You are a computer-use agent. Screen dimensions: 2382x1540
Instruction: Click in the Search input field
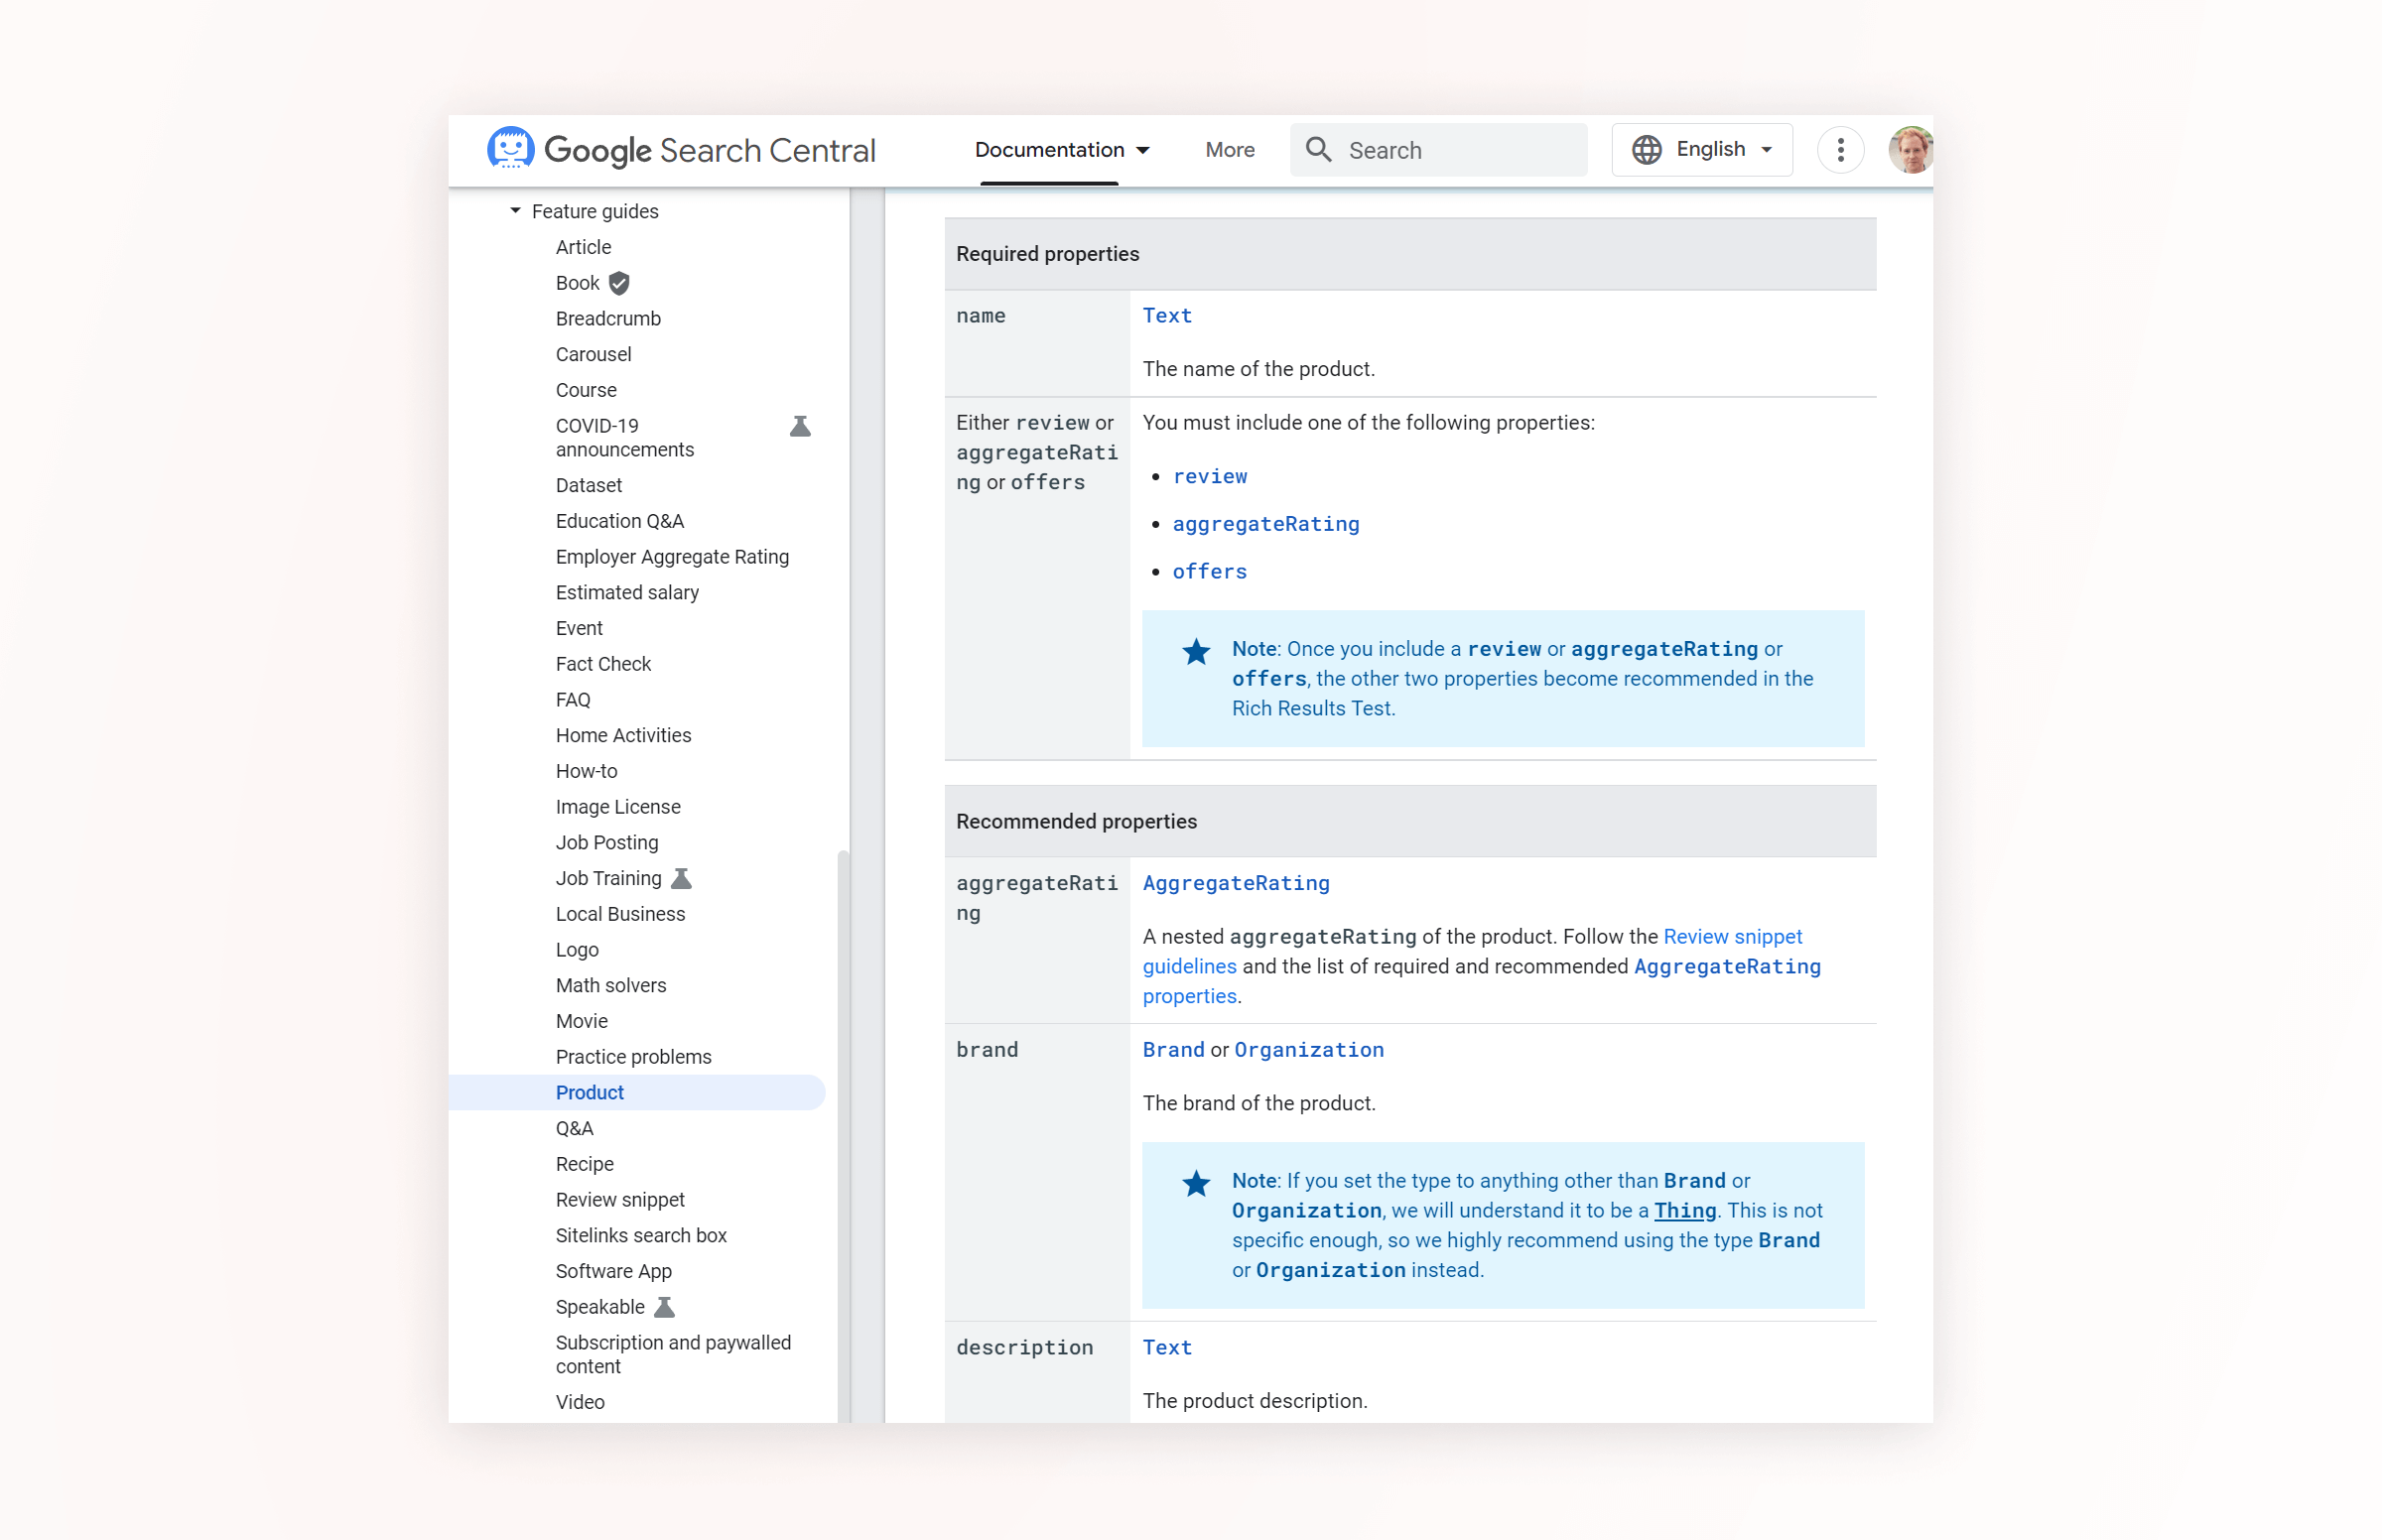1437,150
